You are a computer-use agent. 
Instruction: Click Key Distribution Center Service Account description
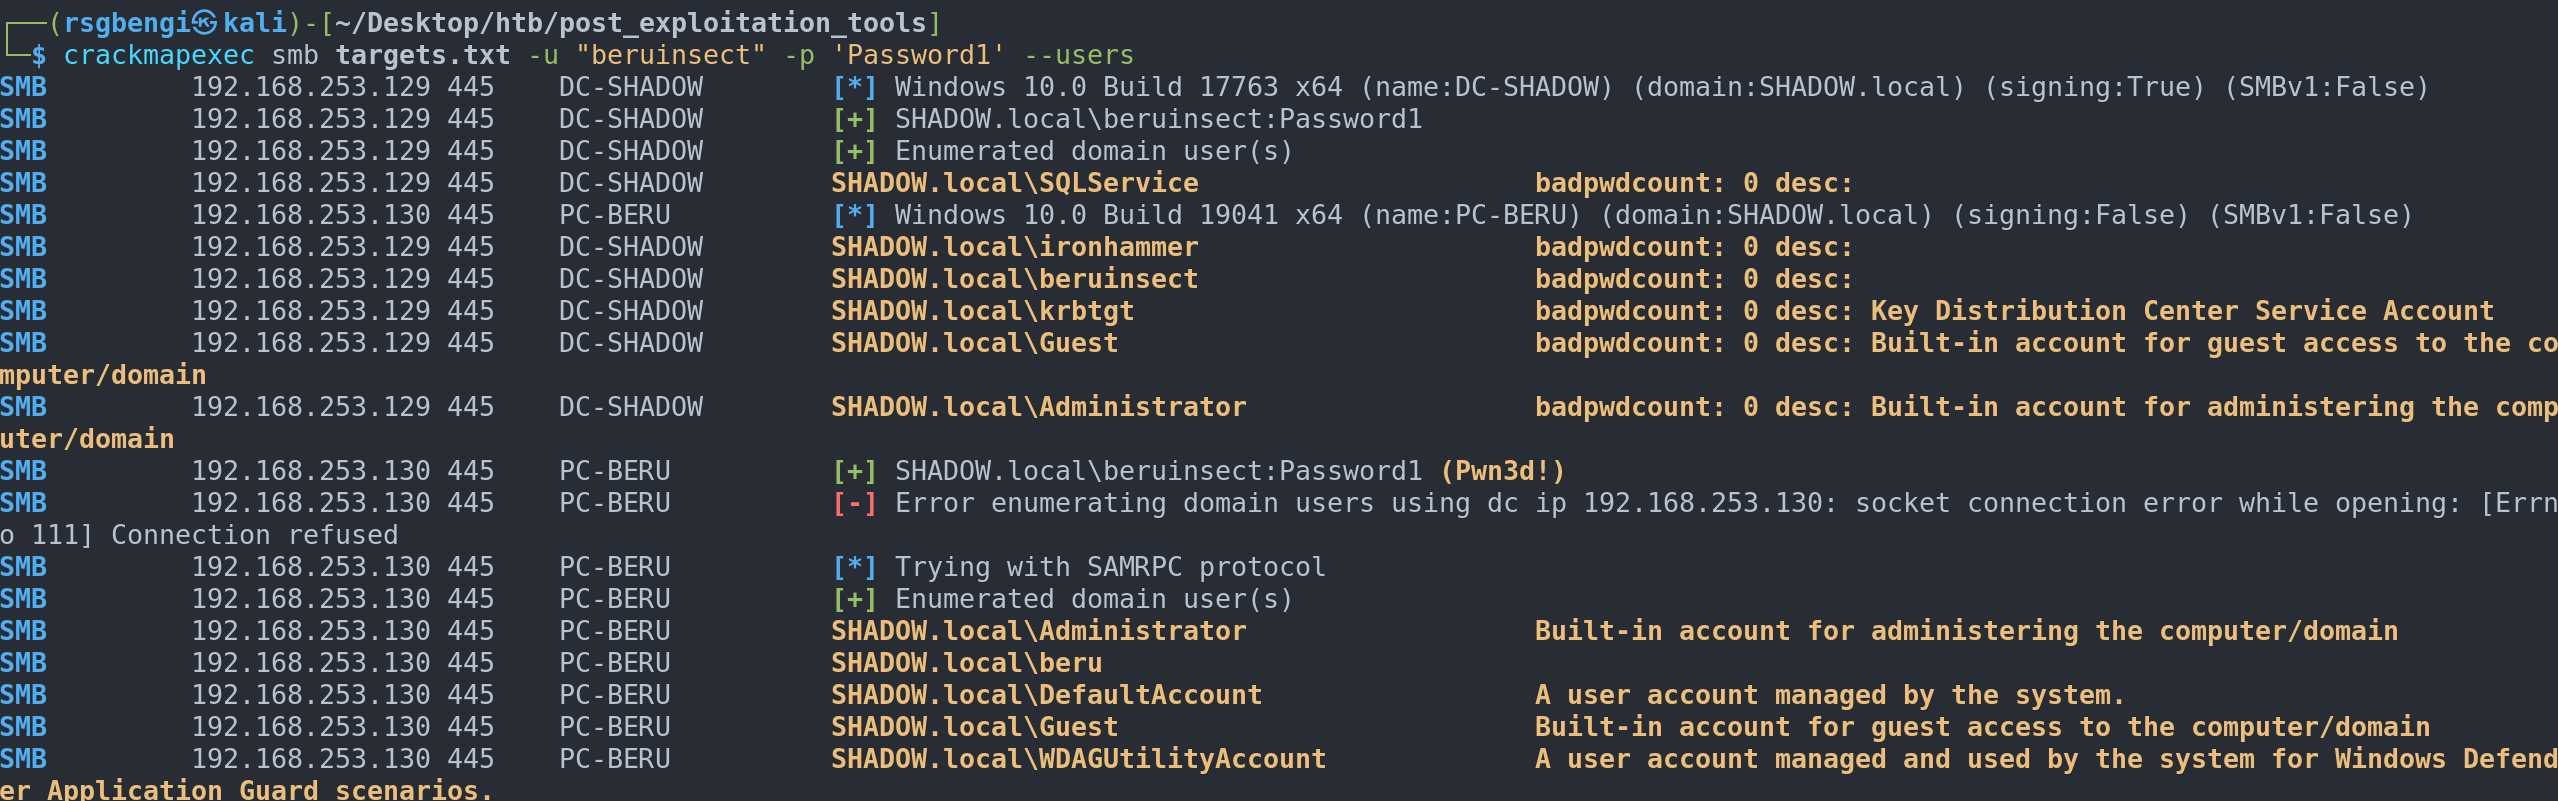pyautogui.click(x=2182, y=311)
